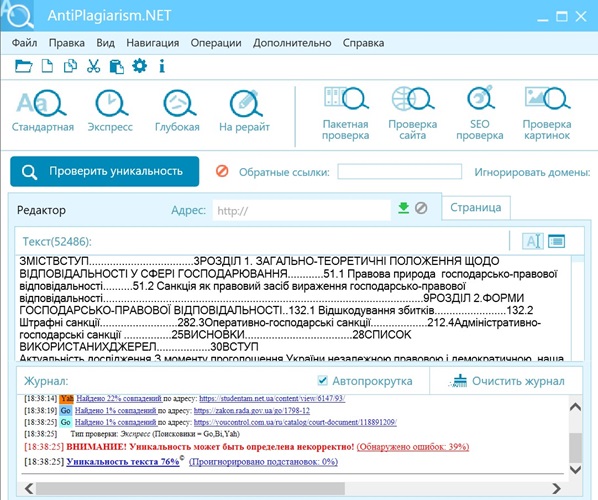The height and width of the screenshot is (500, 598).
Task: Create new document with blank page icon
Action: tap(47, 66)
